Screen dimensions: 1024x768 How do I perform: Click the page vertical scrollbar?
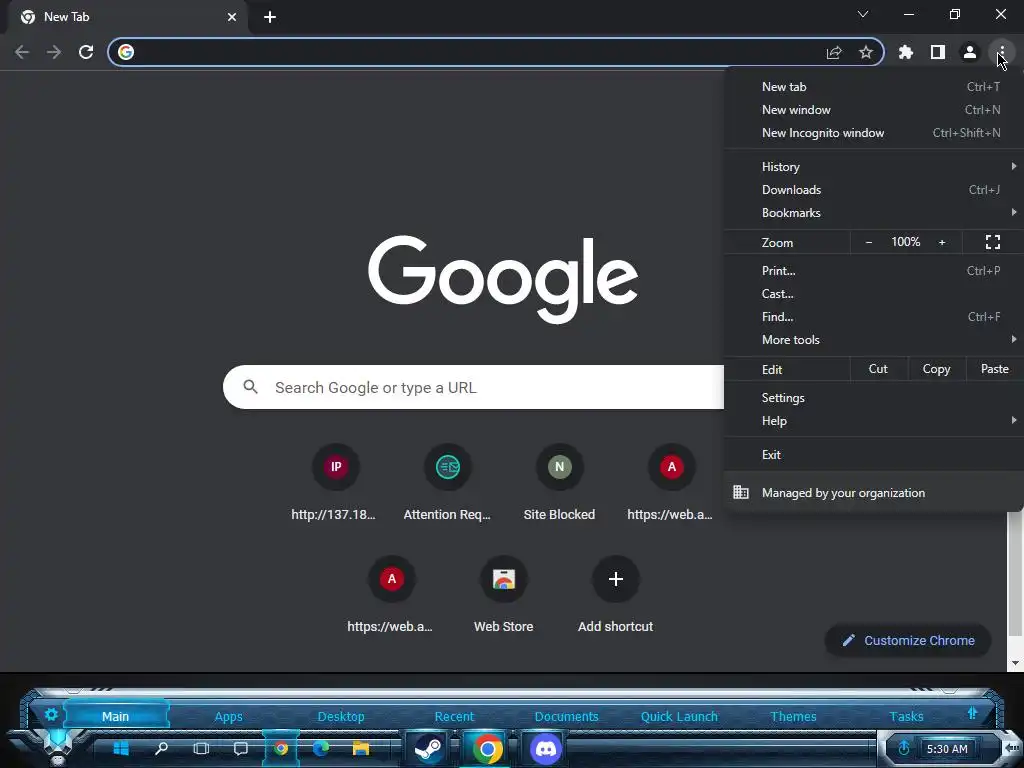1015,575
